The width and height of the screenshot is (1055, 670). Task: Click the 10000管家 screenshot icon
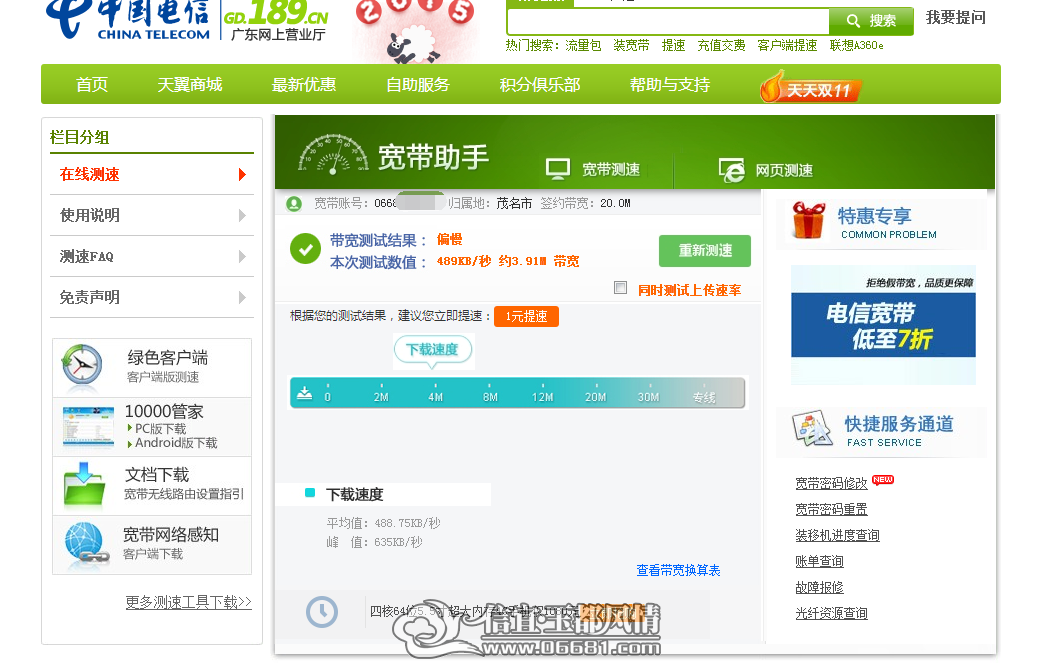click(88, 426)
